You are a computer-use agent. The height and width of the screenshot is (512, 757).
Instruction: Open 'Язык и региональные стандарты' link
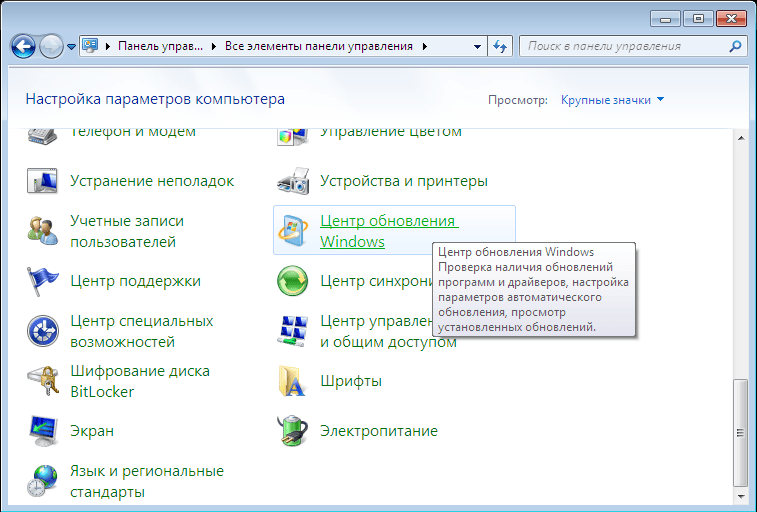(147, 481)
